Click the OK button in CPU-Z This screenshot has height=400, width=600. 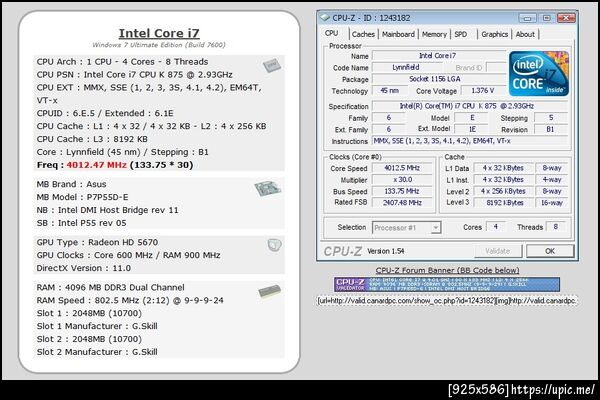(550, 251)
